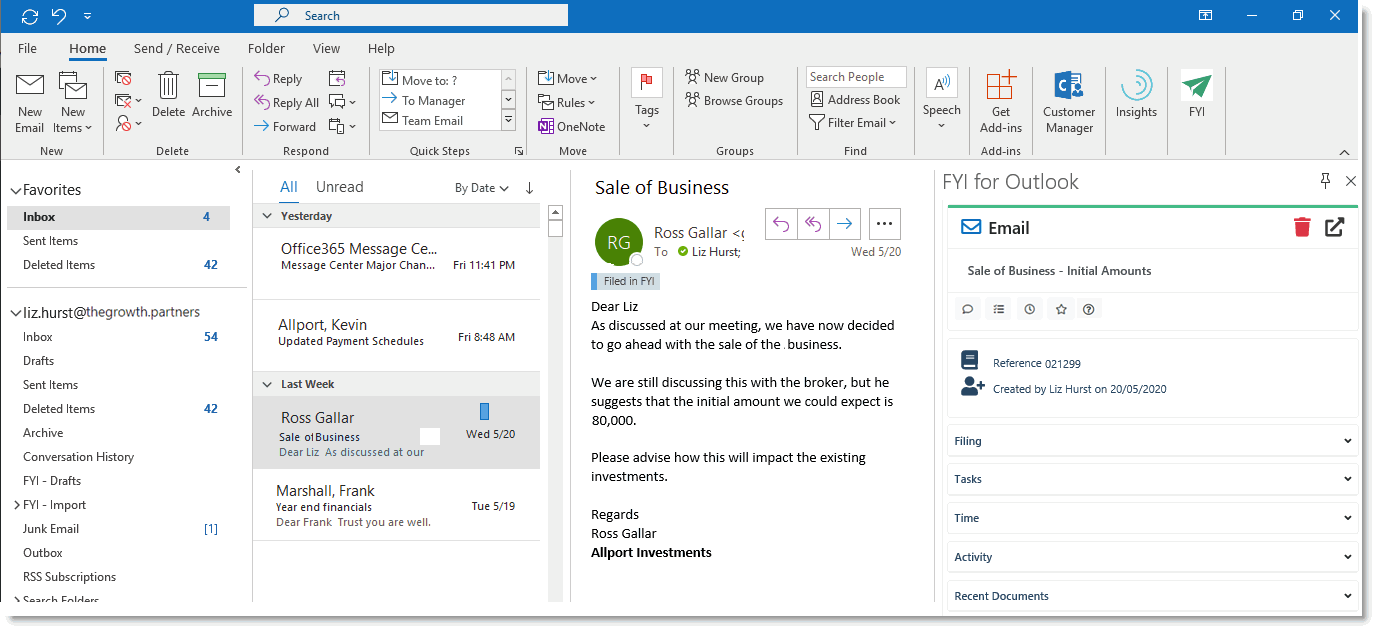Click reply arrow in reading pane

781,224
